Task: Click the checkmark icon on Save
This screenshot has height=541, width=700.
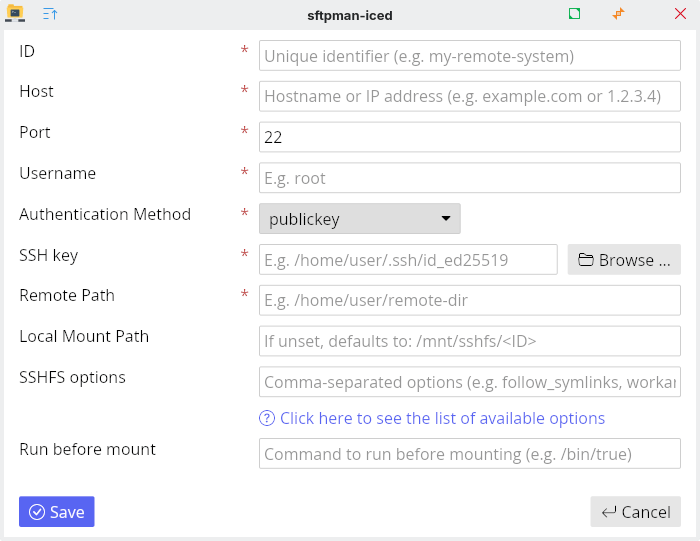Action: point(37,512)
